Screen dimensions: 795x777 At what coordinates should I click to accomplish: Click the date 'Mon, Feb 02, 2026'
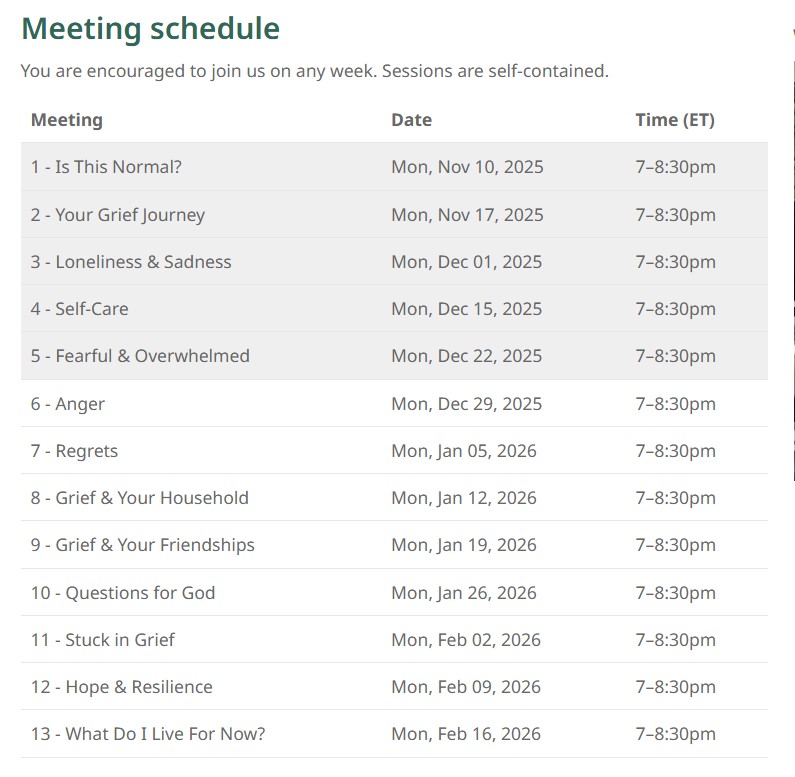tap(465, 640)
